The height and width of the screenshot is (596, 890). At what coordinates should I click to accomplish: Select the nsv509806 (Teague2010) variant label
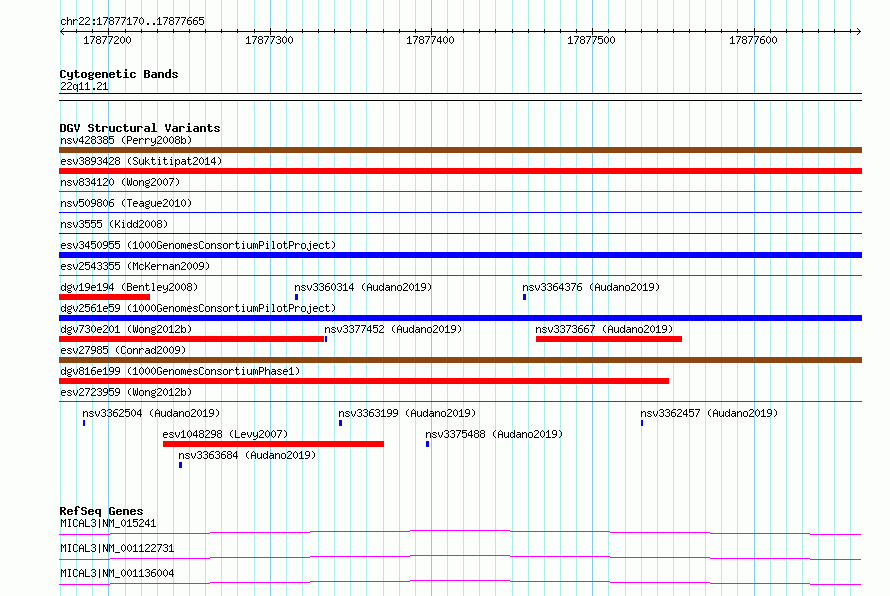(126, 203)
